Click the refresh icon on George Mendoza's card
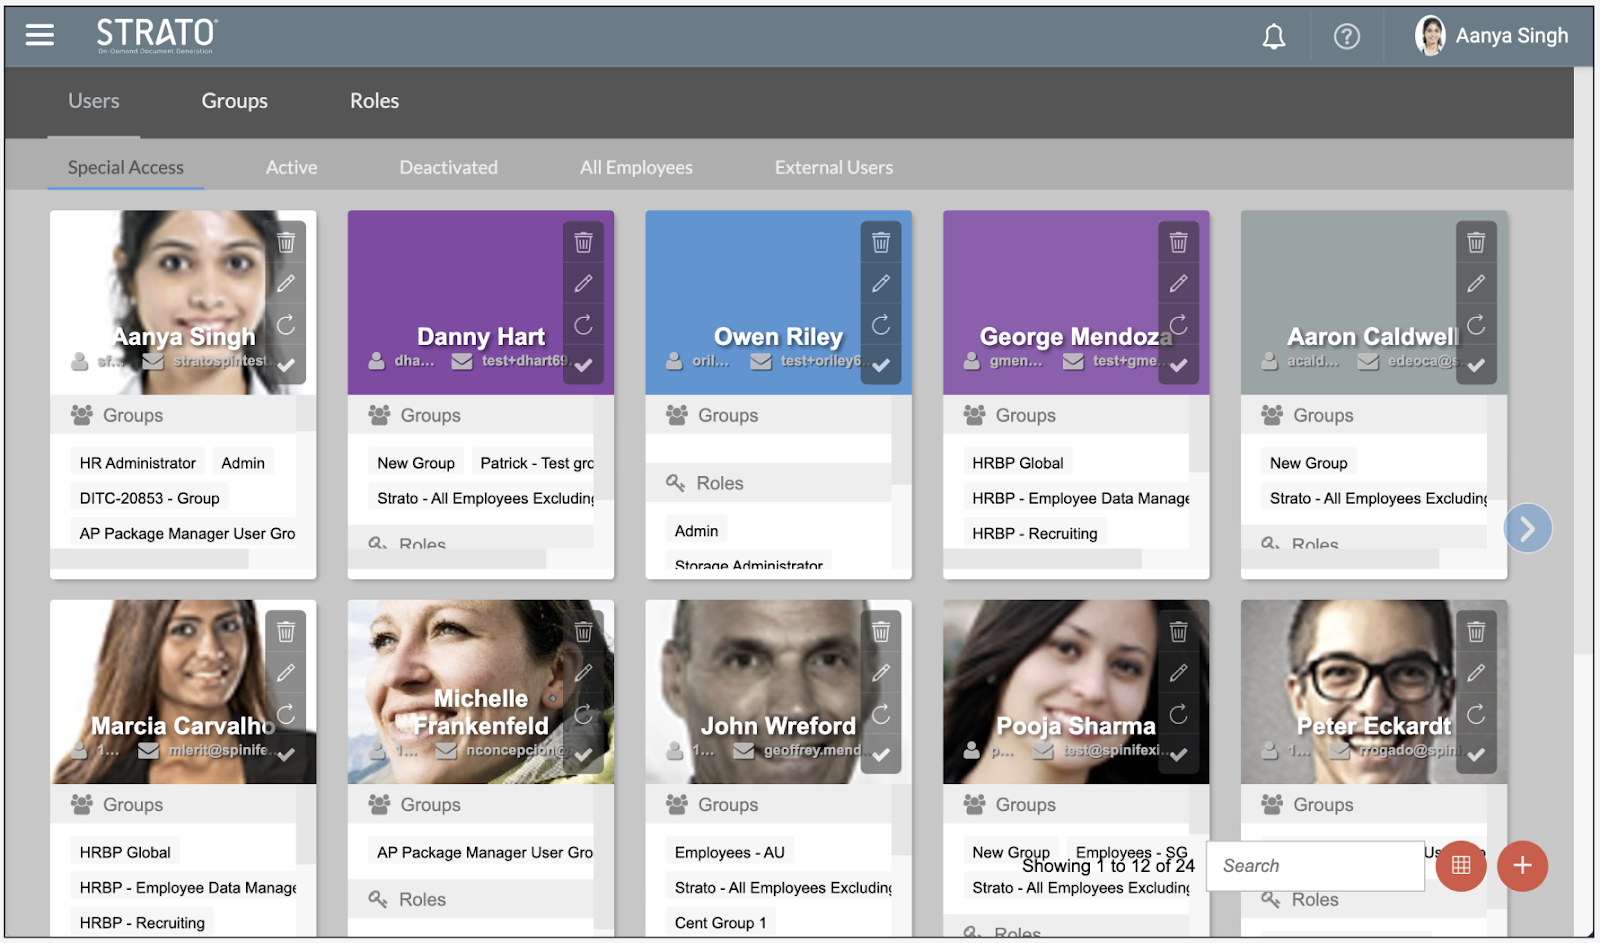 1178,325
